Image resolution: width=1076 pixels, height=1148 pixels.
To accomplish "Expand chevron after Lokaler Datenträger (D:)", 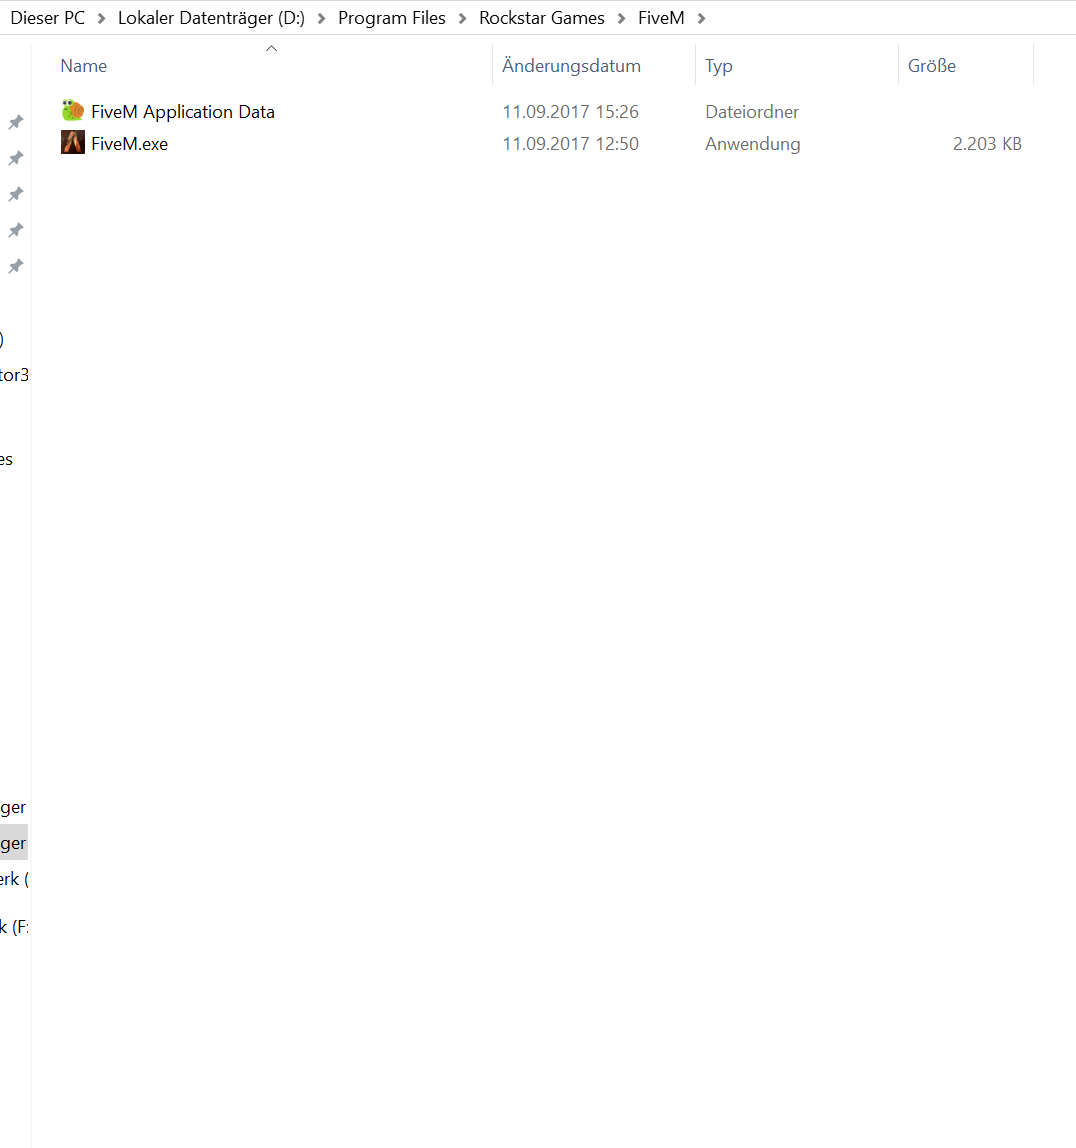I will click(x=321, y=18).
